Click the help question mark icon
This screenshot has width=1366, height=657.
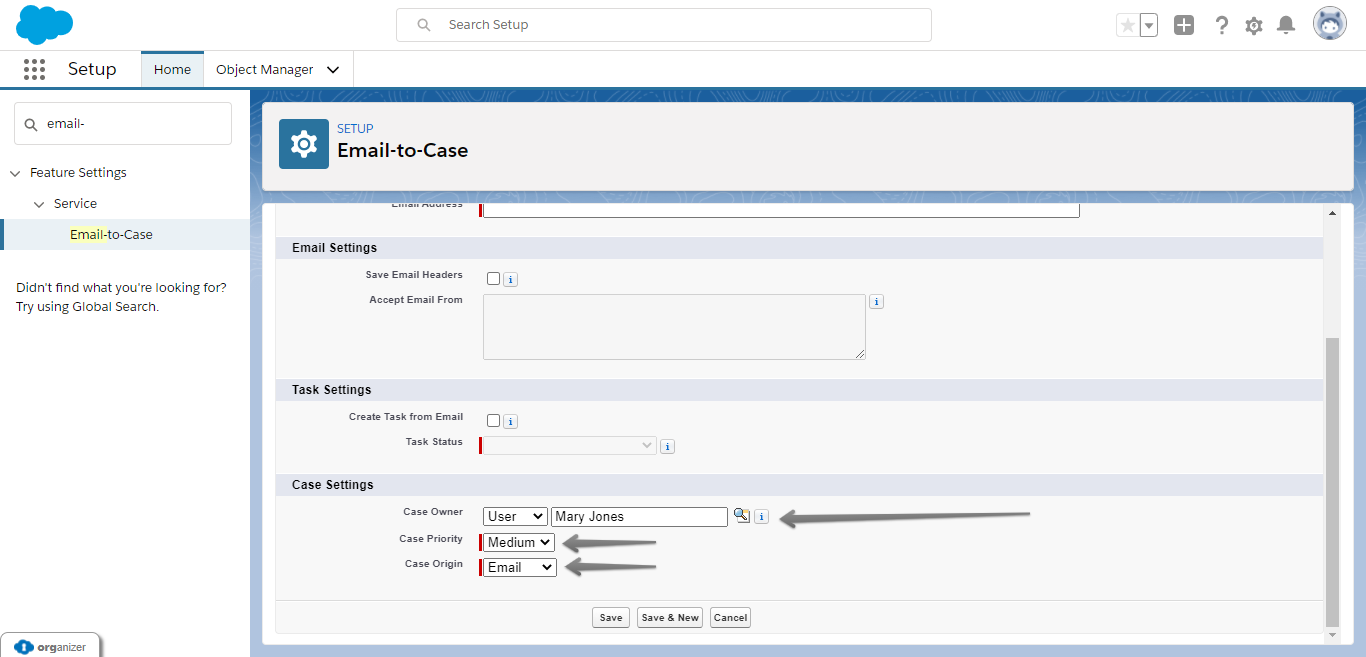pos(1221,24)
